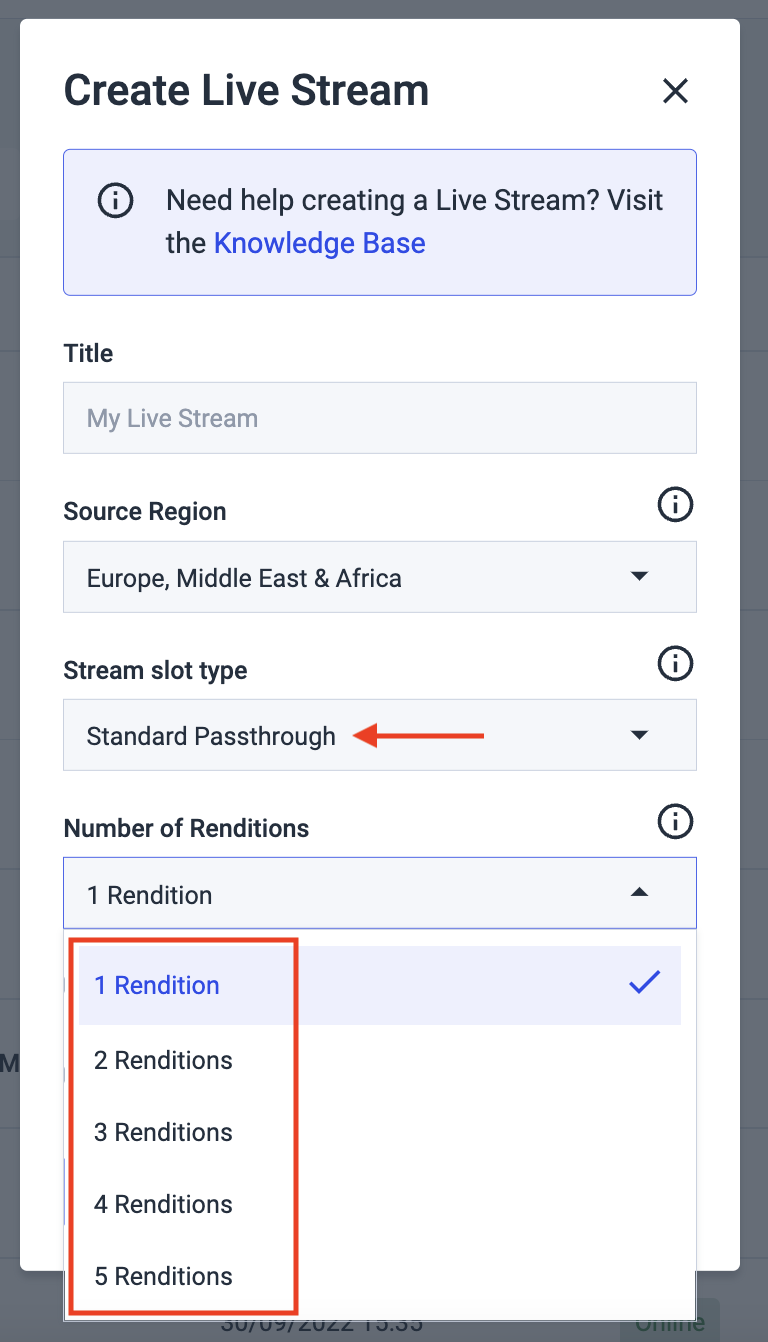The image size is (768, 1342).
Task: Open the Knowledge Base link
Action: [x=319, y=243]
